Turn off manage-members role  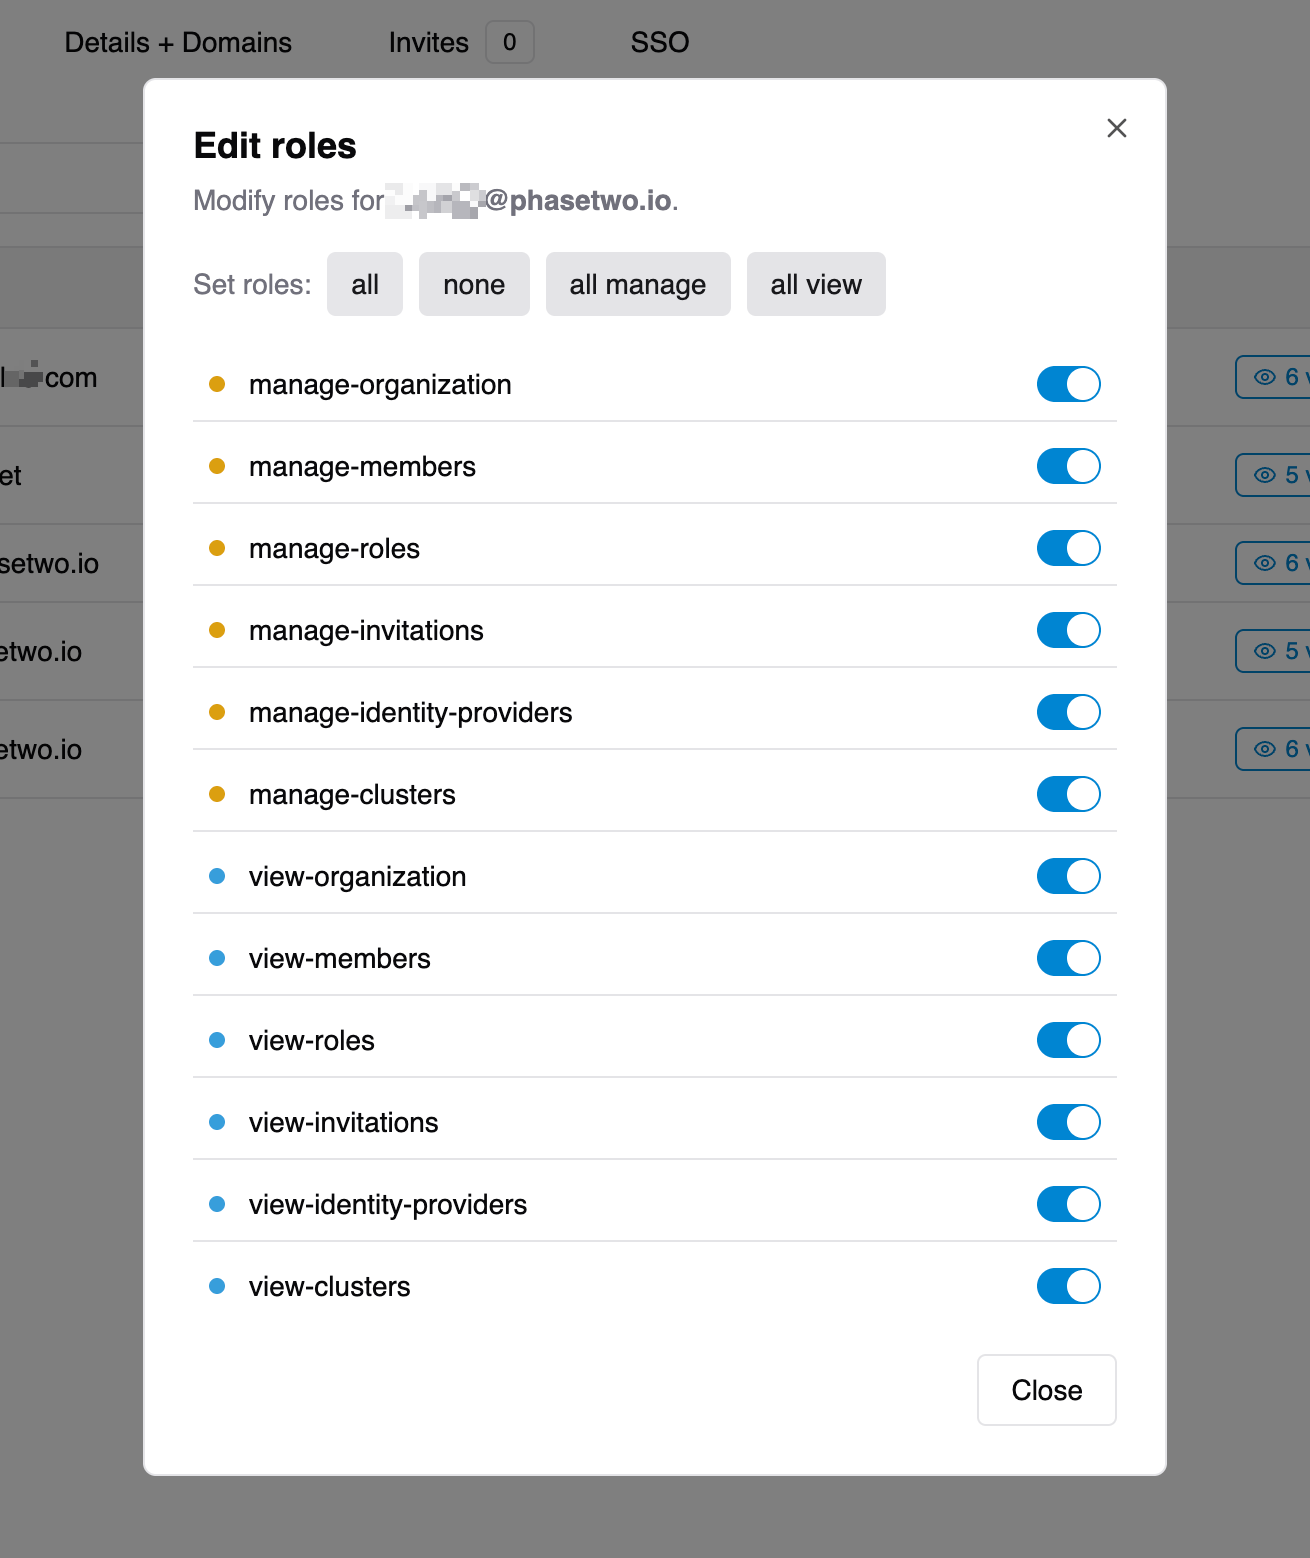1068,466
